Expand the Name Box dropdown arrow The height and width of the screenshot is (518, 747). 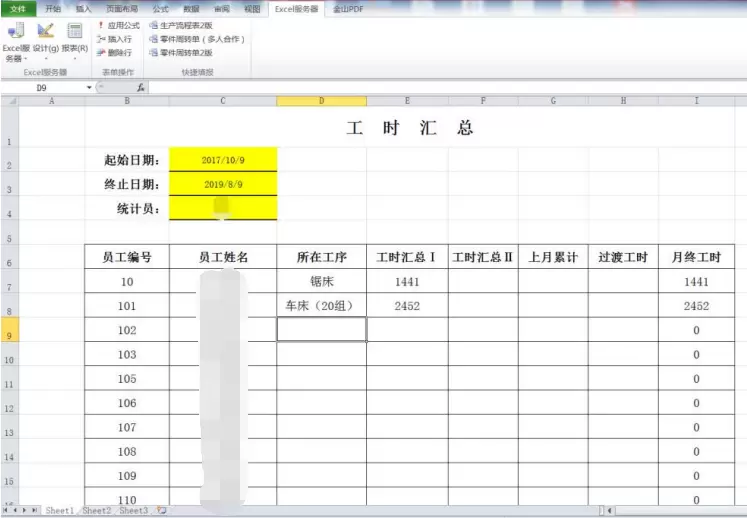[x=90, y=88]
